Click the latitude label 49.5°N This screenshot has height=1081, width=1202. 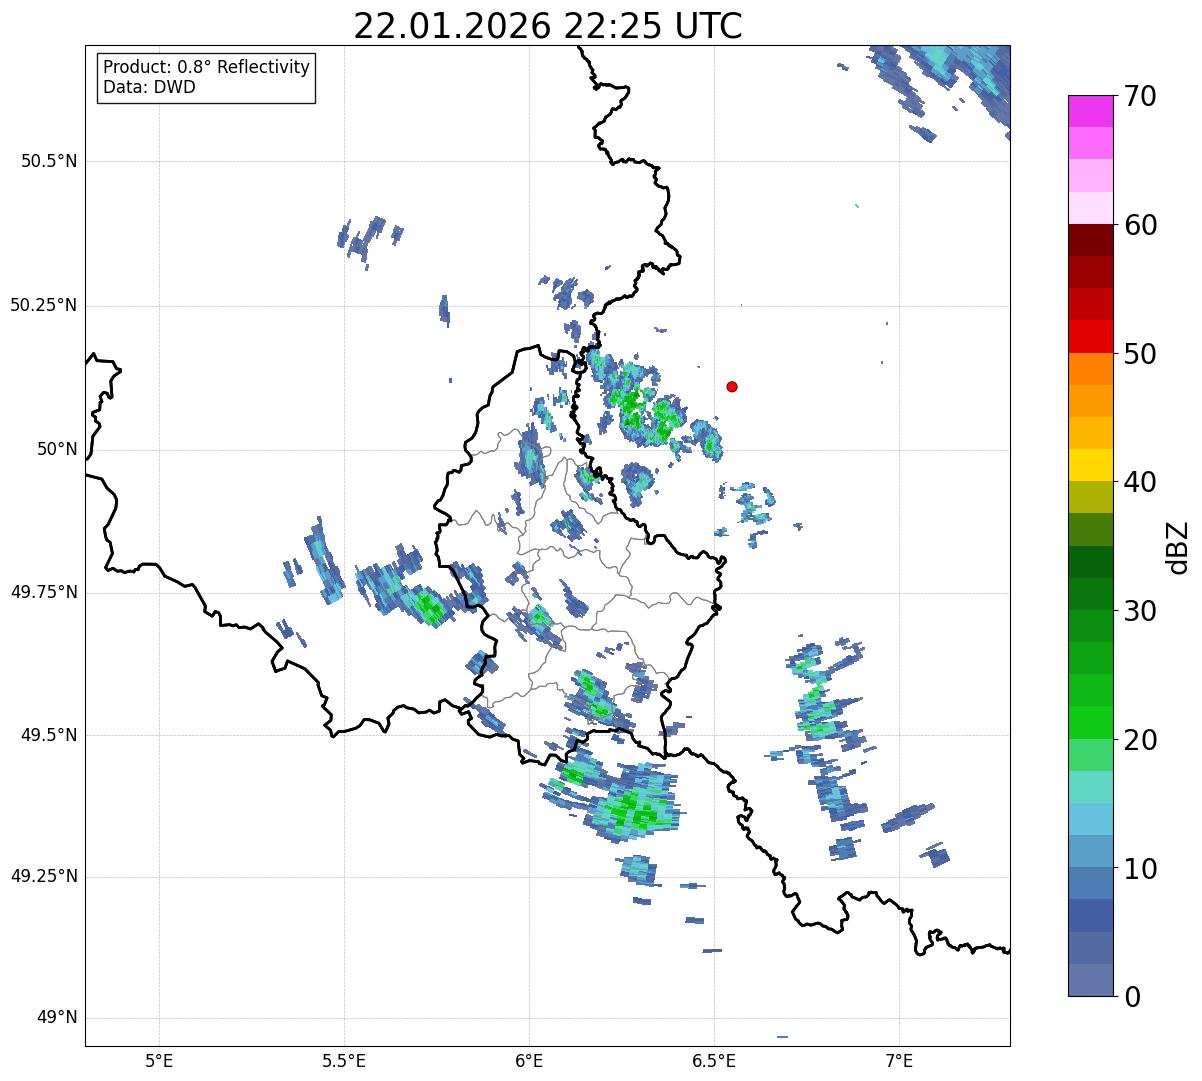[49, 735]
